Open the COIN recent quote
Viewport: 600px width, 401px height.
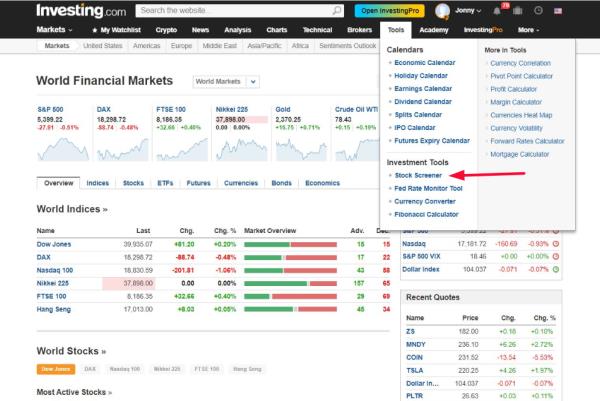pyautogui.click(x=414, y=357)
